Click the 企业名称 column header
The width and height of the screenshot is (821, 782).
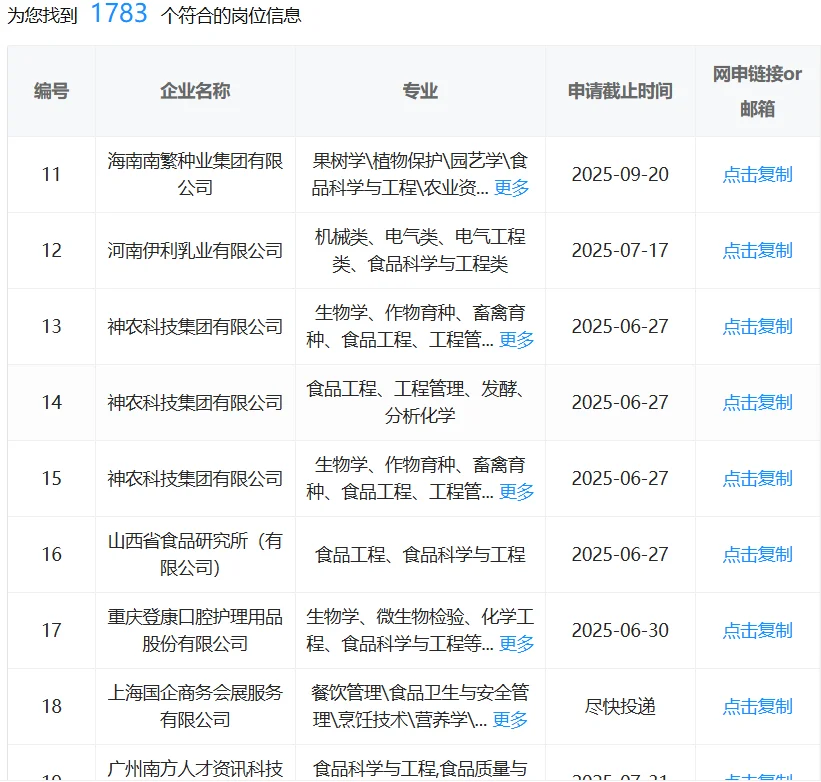(x=195, y=91)
